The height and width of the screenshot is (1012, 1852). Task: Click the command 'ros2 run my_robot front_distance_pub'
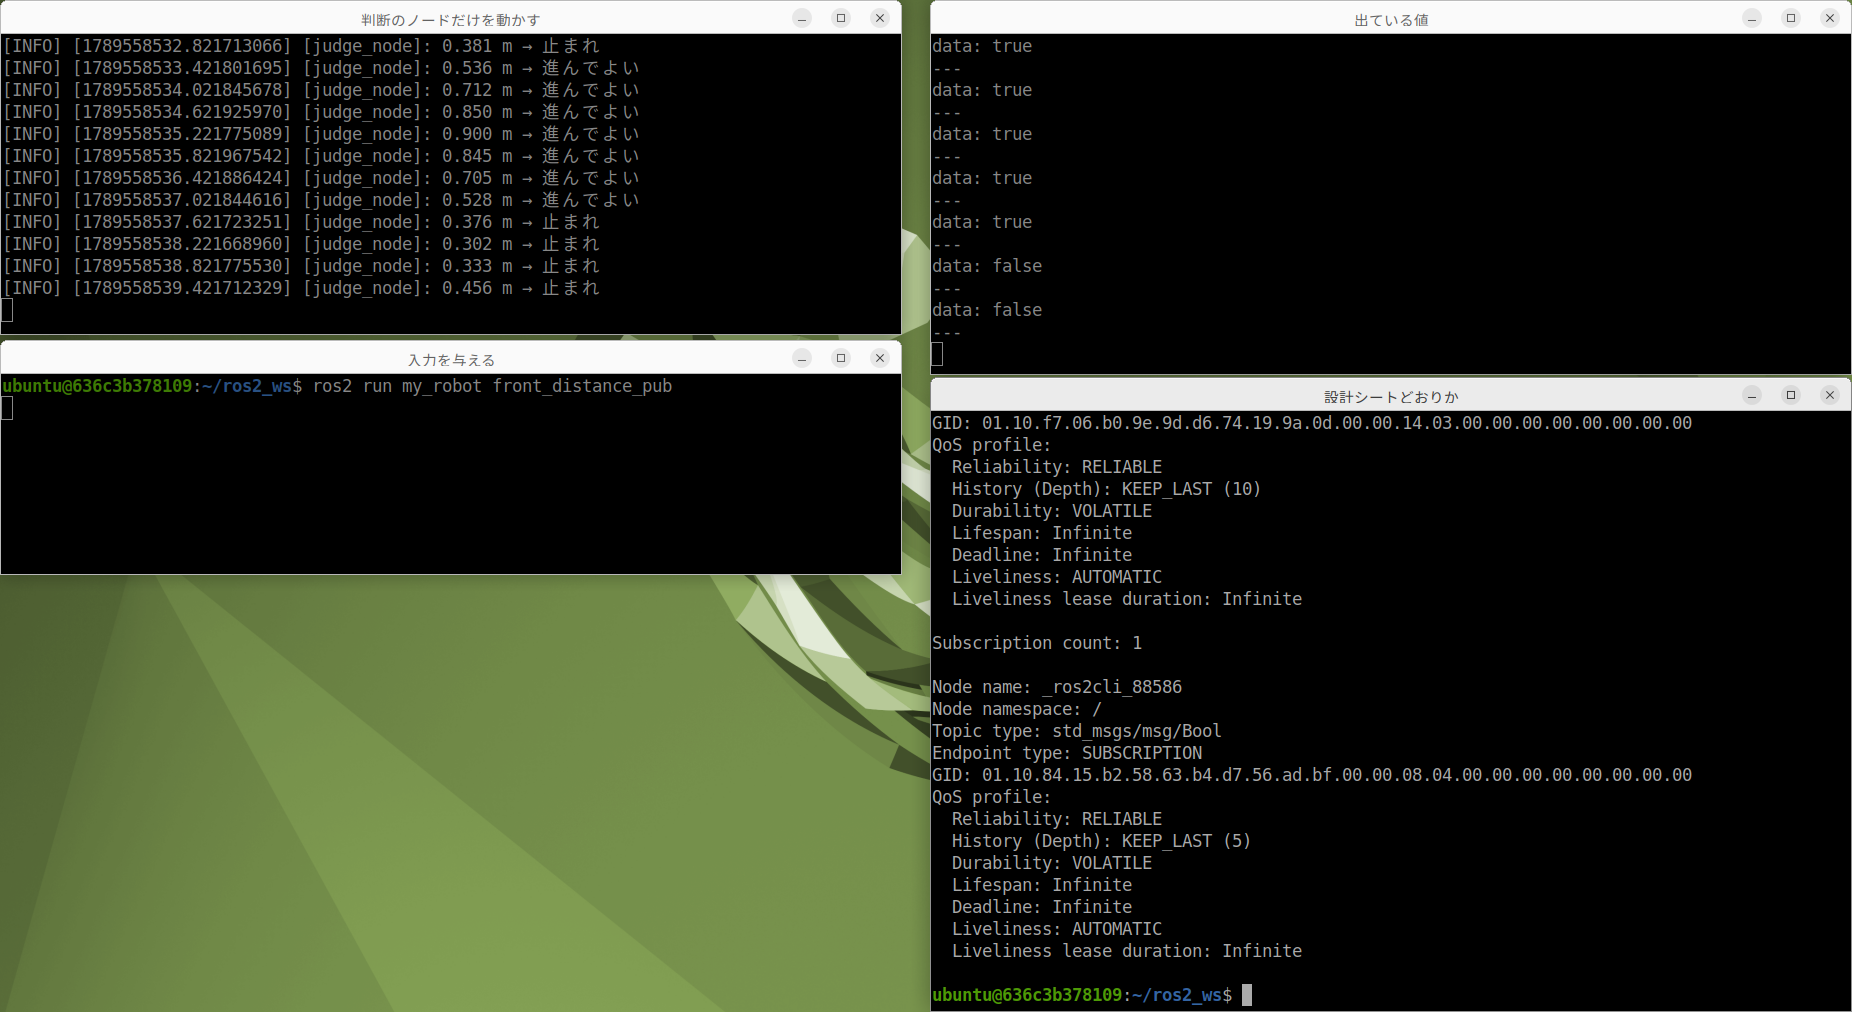click(x=492, y=386)
